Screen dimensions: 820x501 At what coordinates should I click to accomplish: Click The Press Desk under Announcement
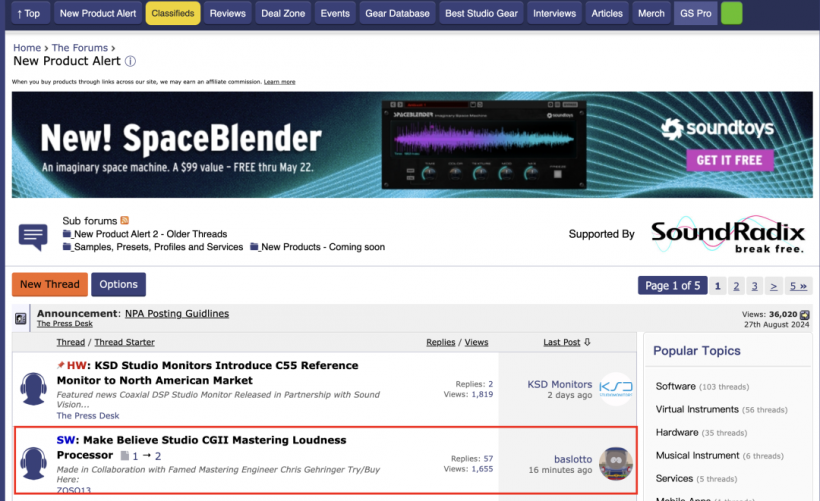[65, 324]
